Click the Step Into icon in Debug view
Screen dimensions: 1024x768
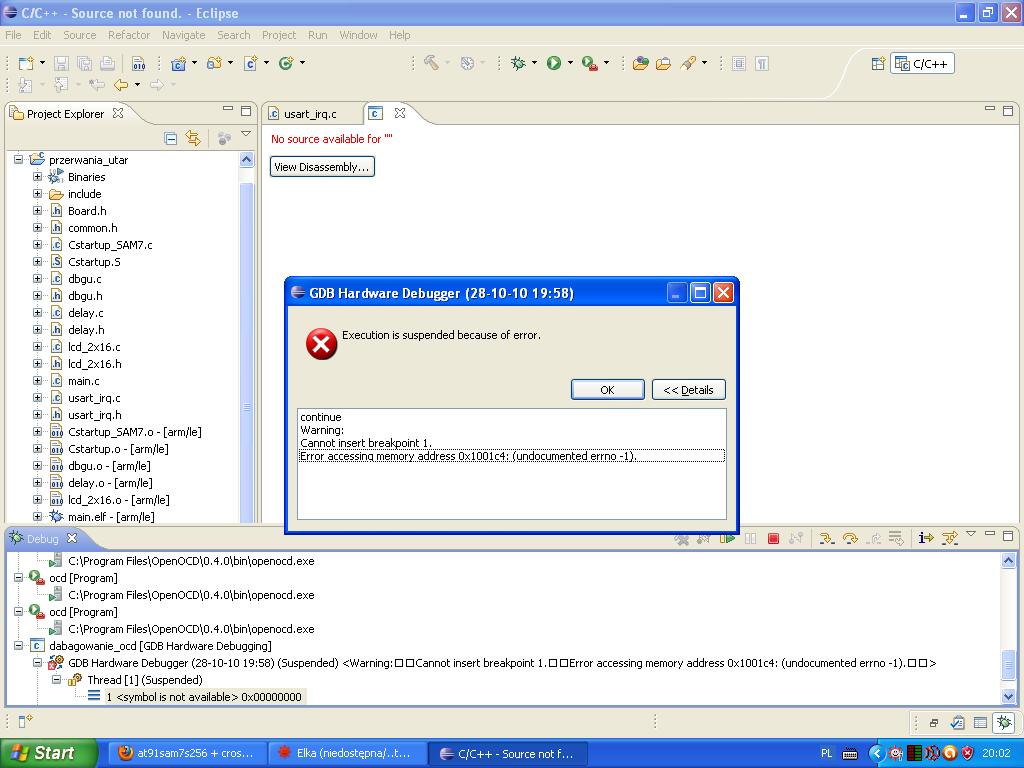827,538
